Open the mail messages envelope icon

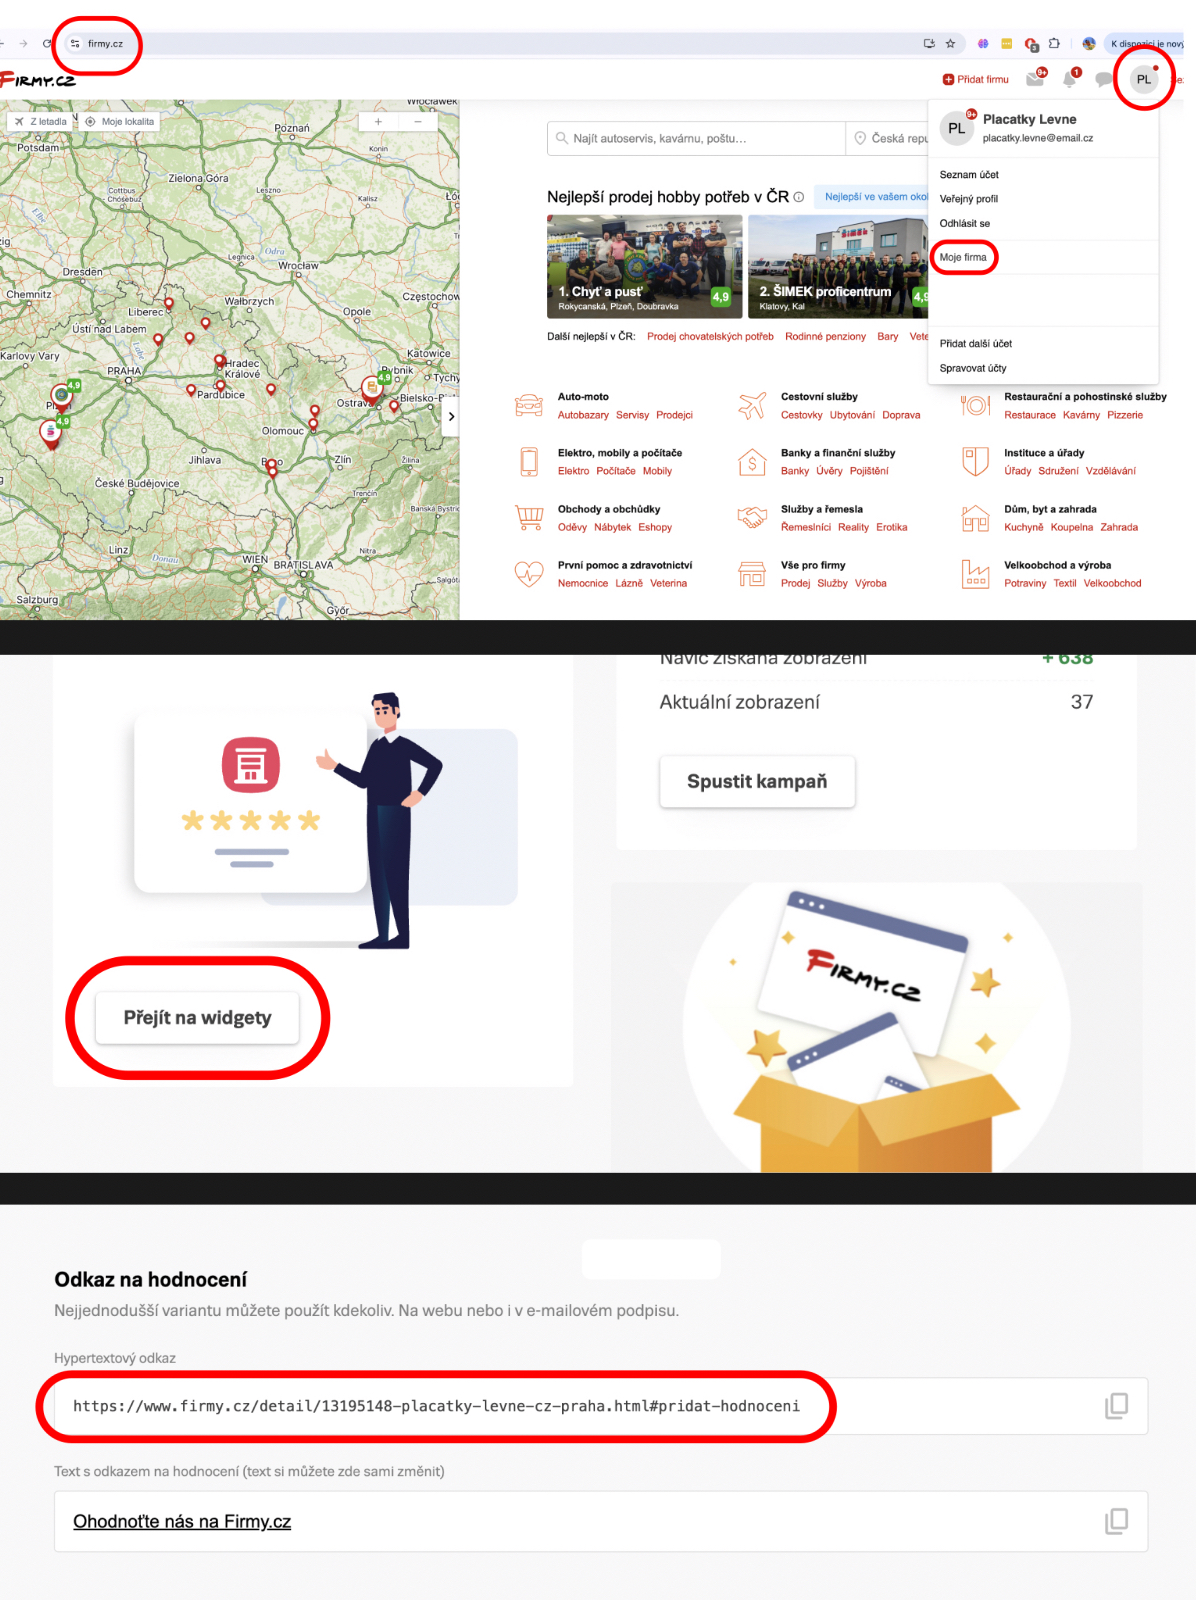point(1035,79)
